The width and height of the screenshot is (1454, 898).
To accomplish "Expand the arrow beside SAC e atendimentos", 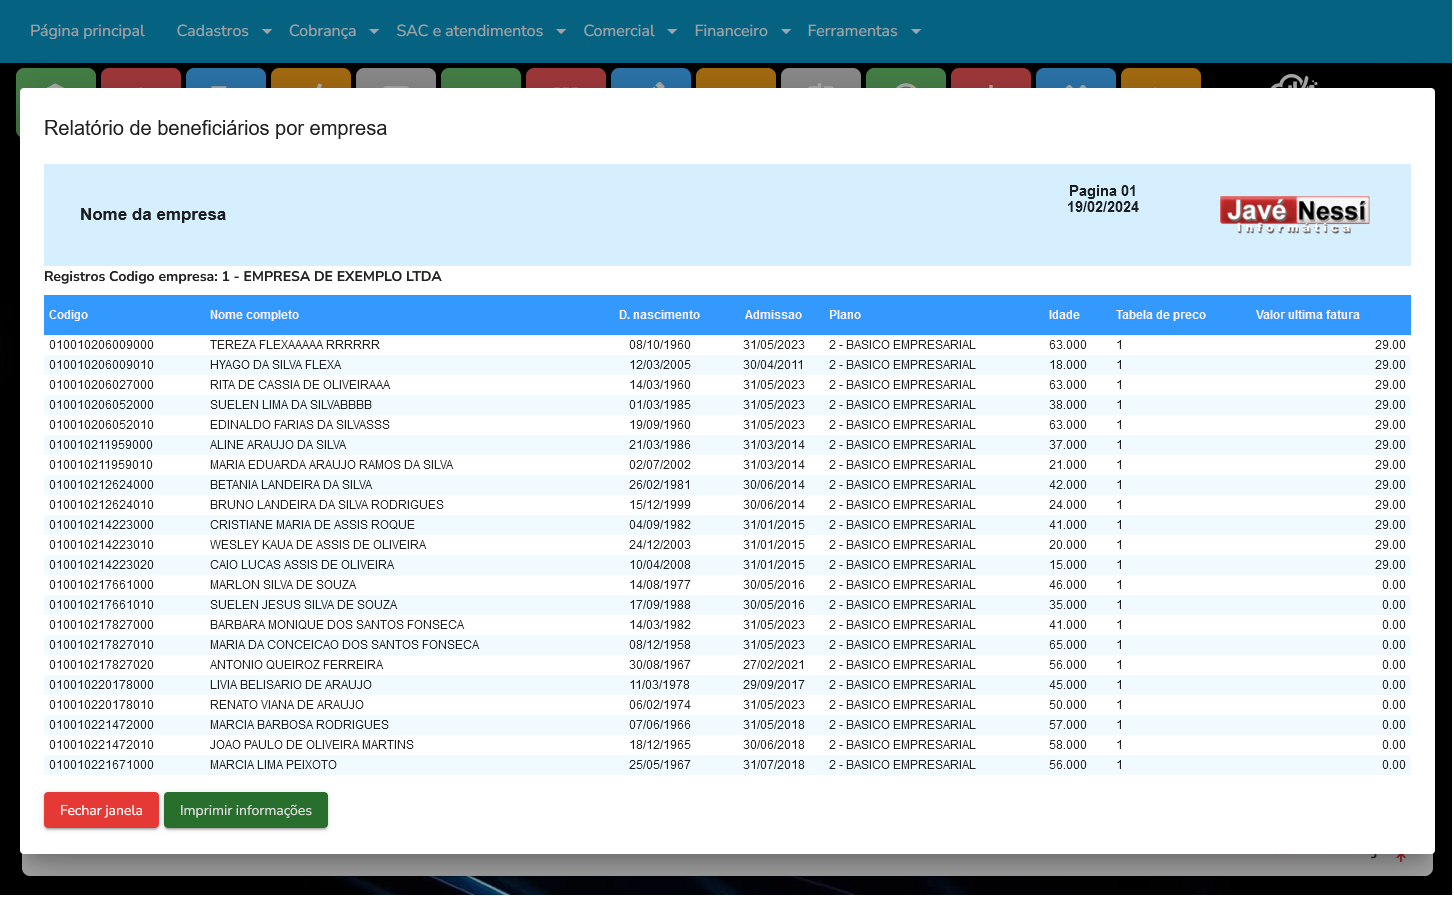I will pos(561,32).
